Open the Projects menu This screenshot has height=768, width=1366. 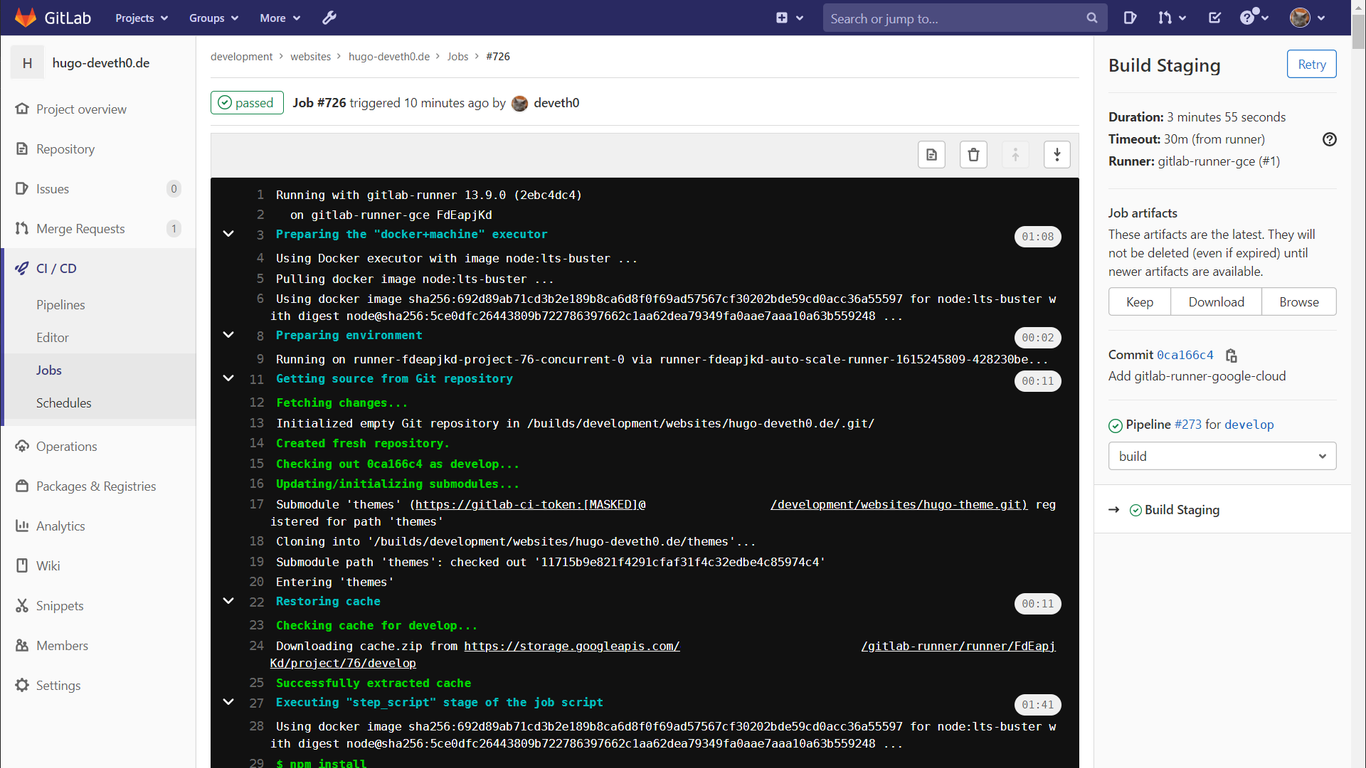coord(140,17)
